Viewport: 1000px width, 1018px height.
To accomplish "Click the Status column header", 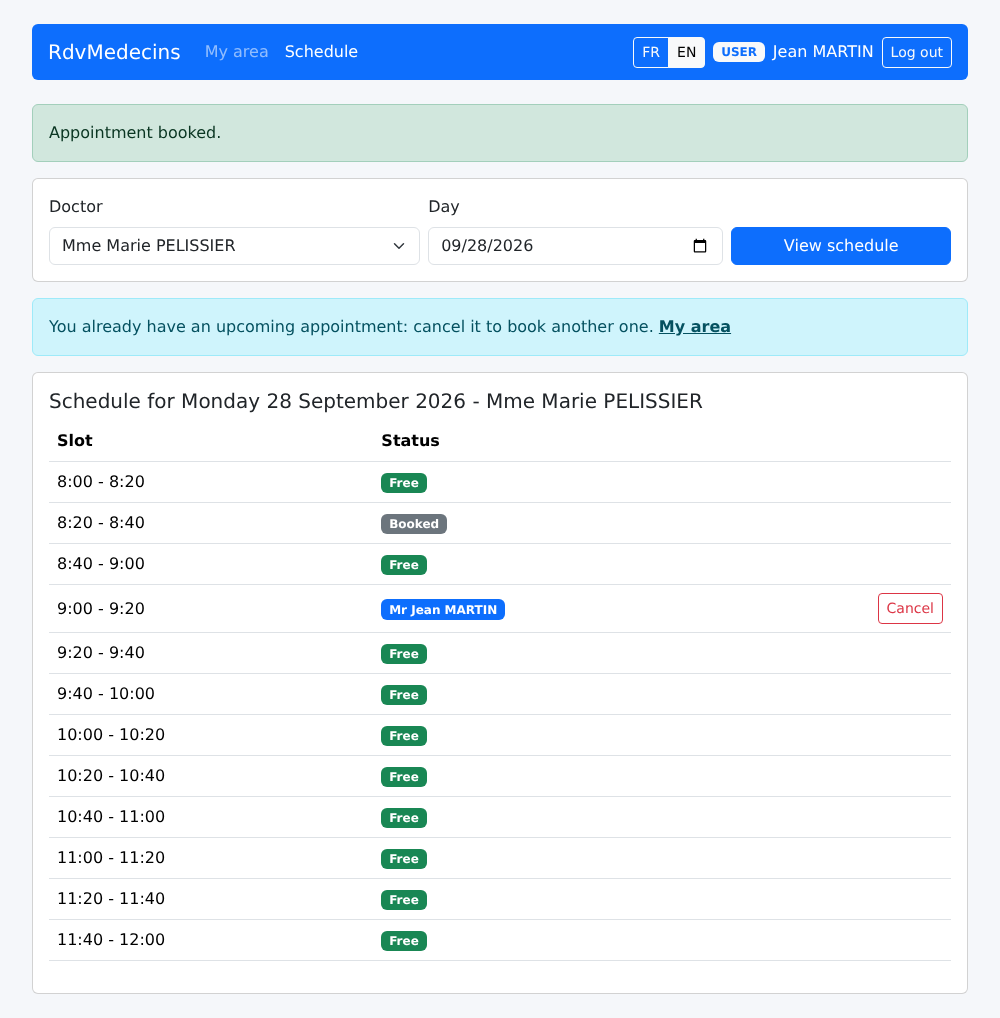I will [x=410, y=441].
